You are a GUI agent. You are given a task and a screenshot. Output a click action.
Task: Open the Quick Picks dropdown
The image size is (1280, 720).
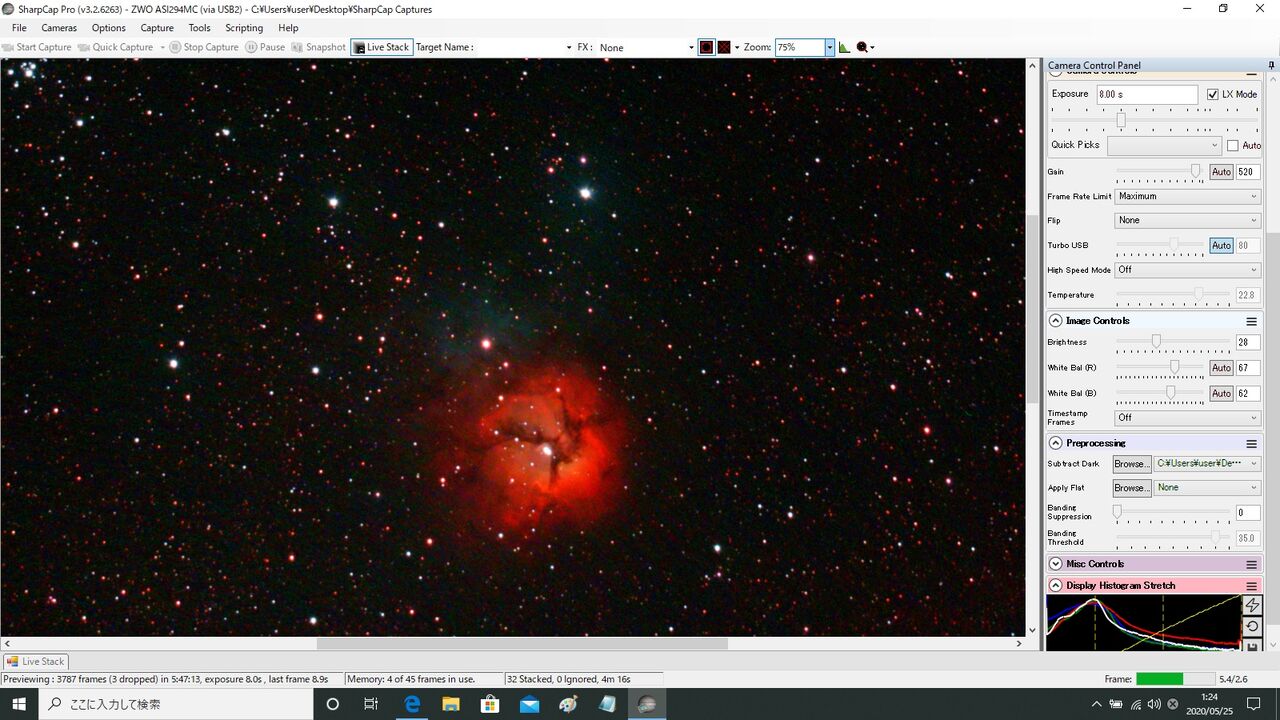click(1164, 146)
